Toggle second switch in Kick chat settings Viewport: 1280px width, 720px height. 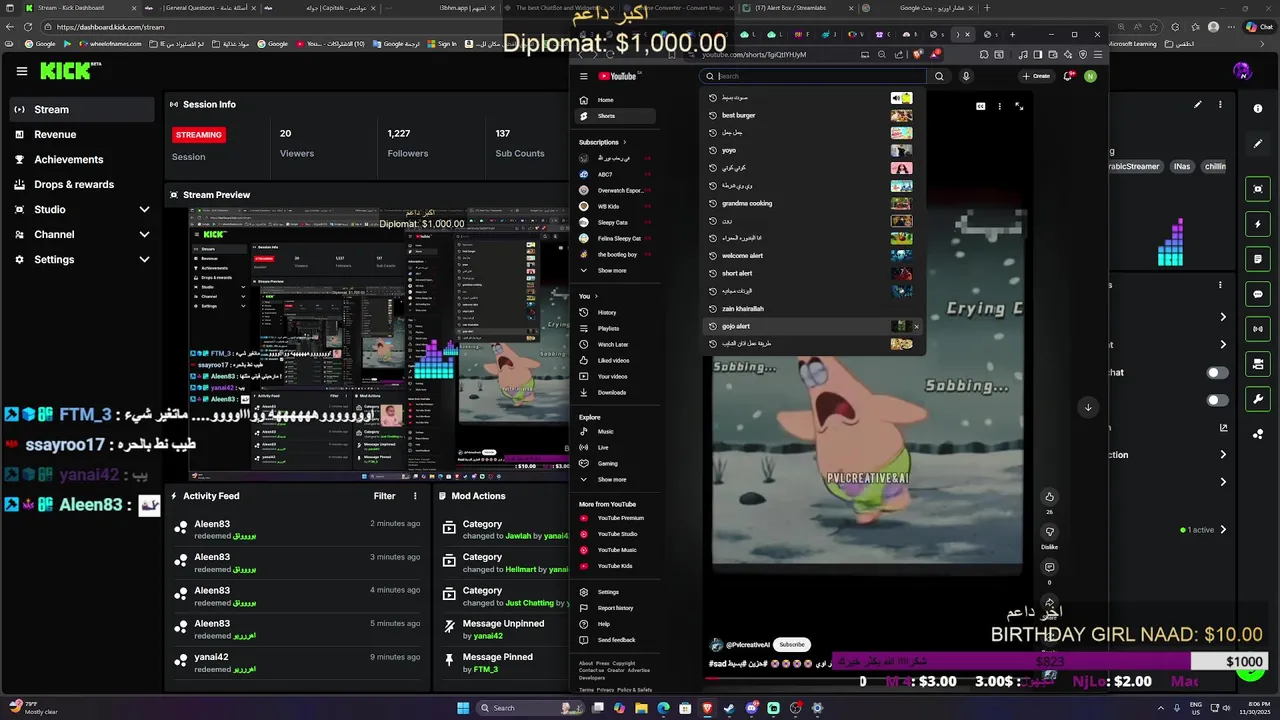point(1217,400)
